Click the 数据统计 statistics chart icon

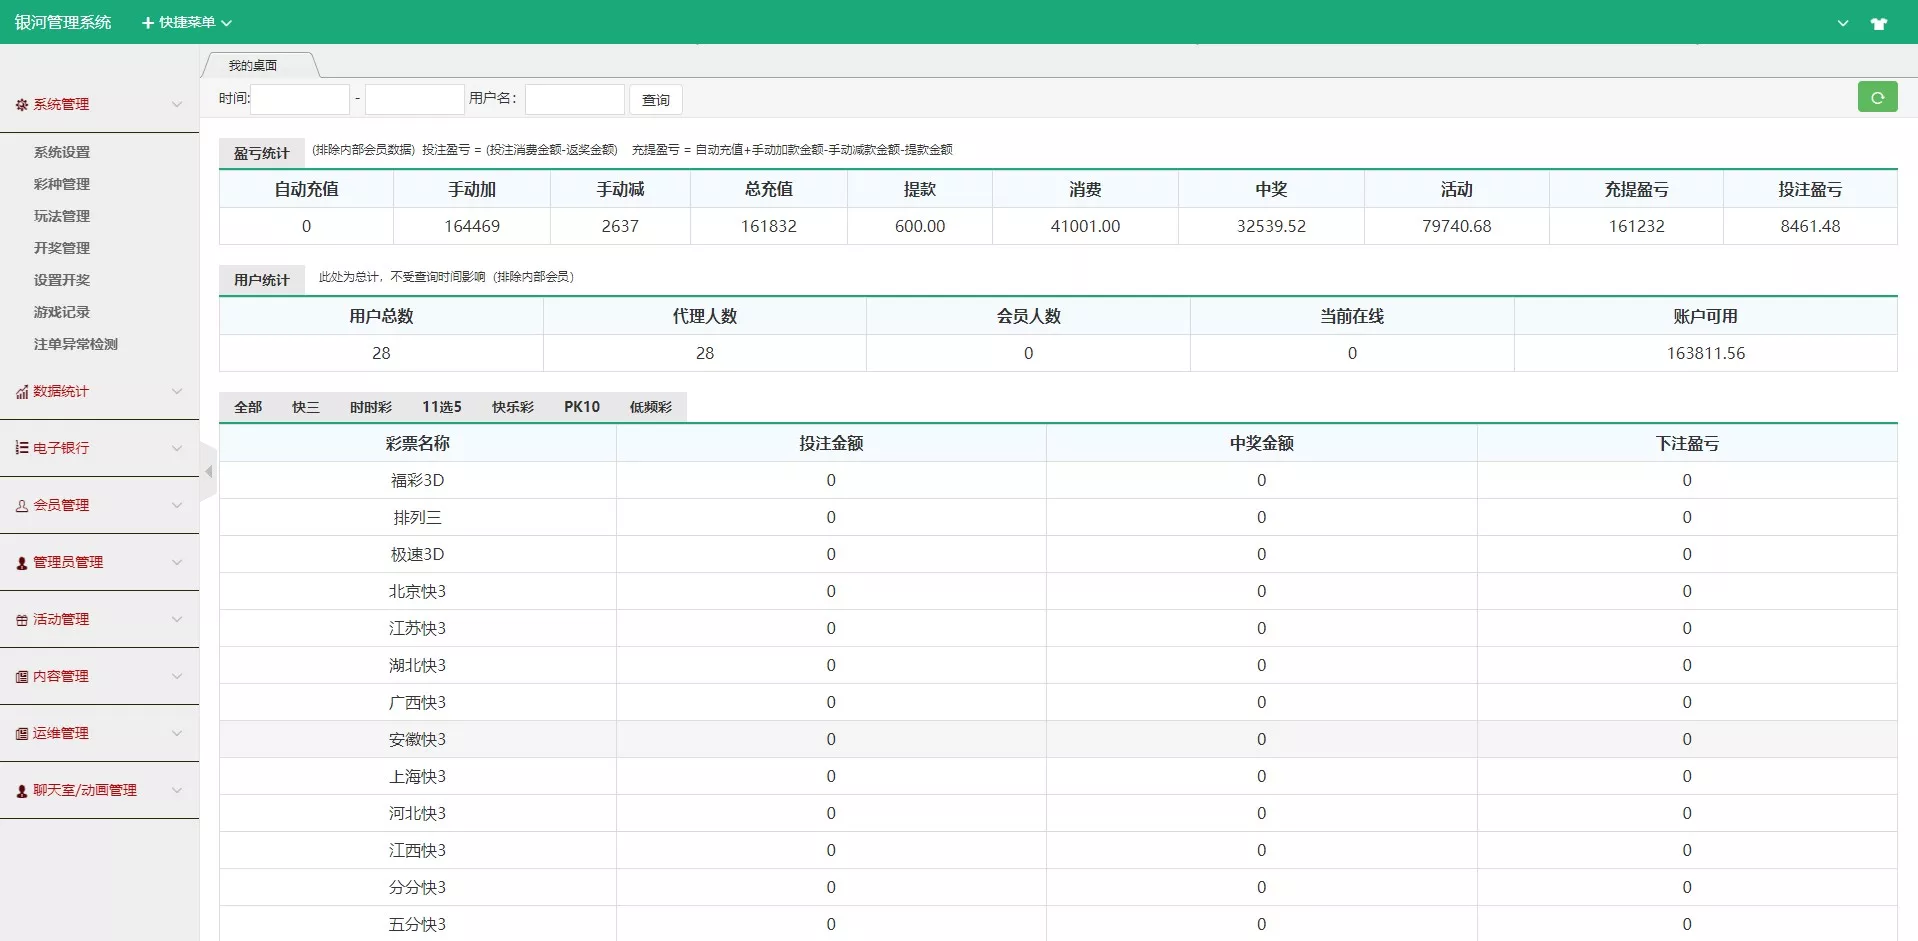click(20, 392)
